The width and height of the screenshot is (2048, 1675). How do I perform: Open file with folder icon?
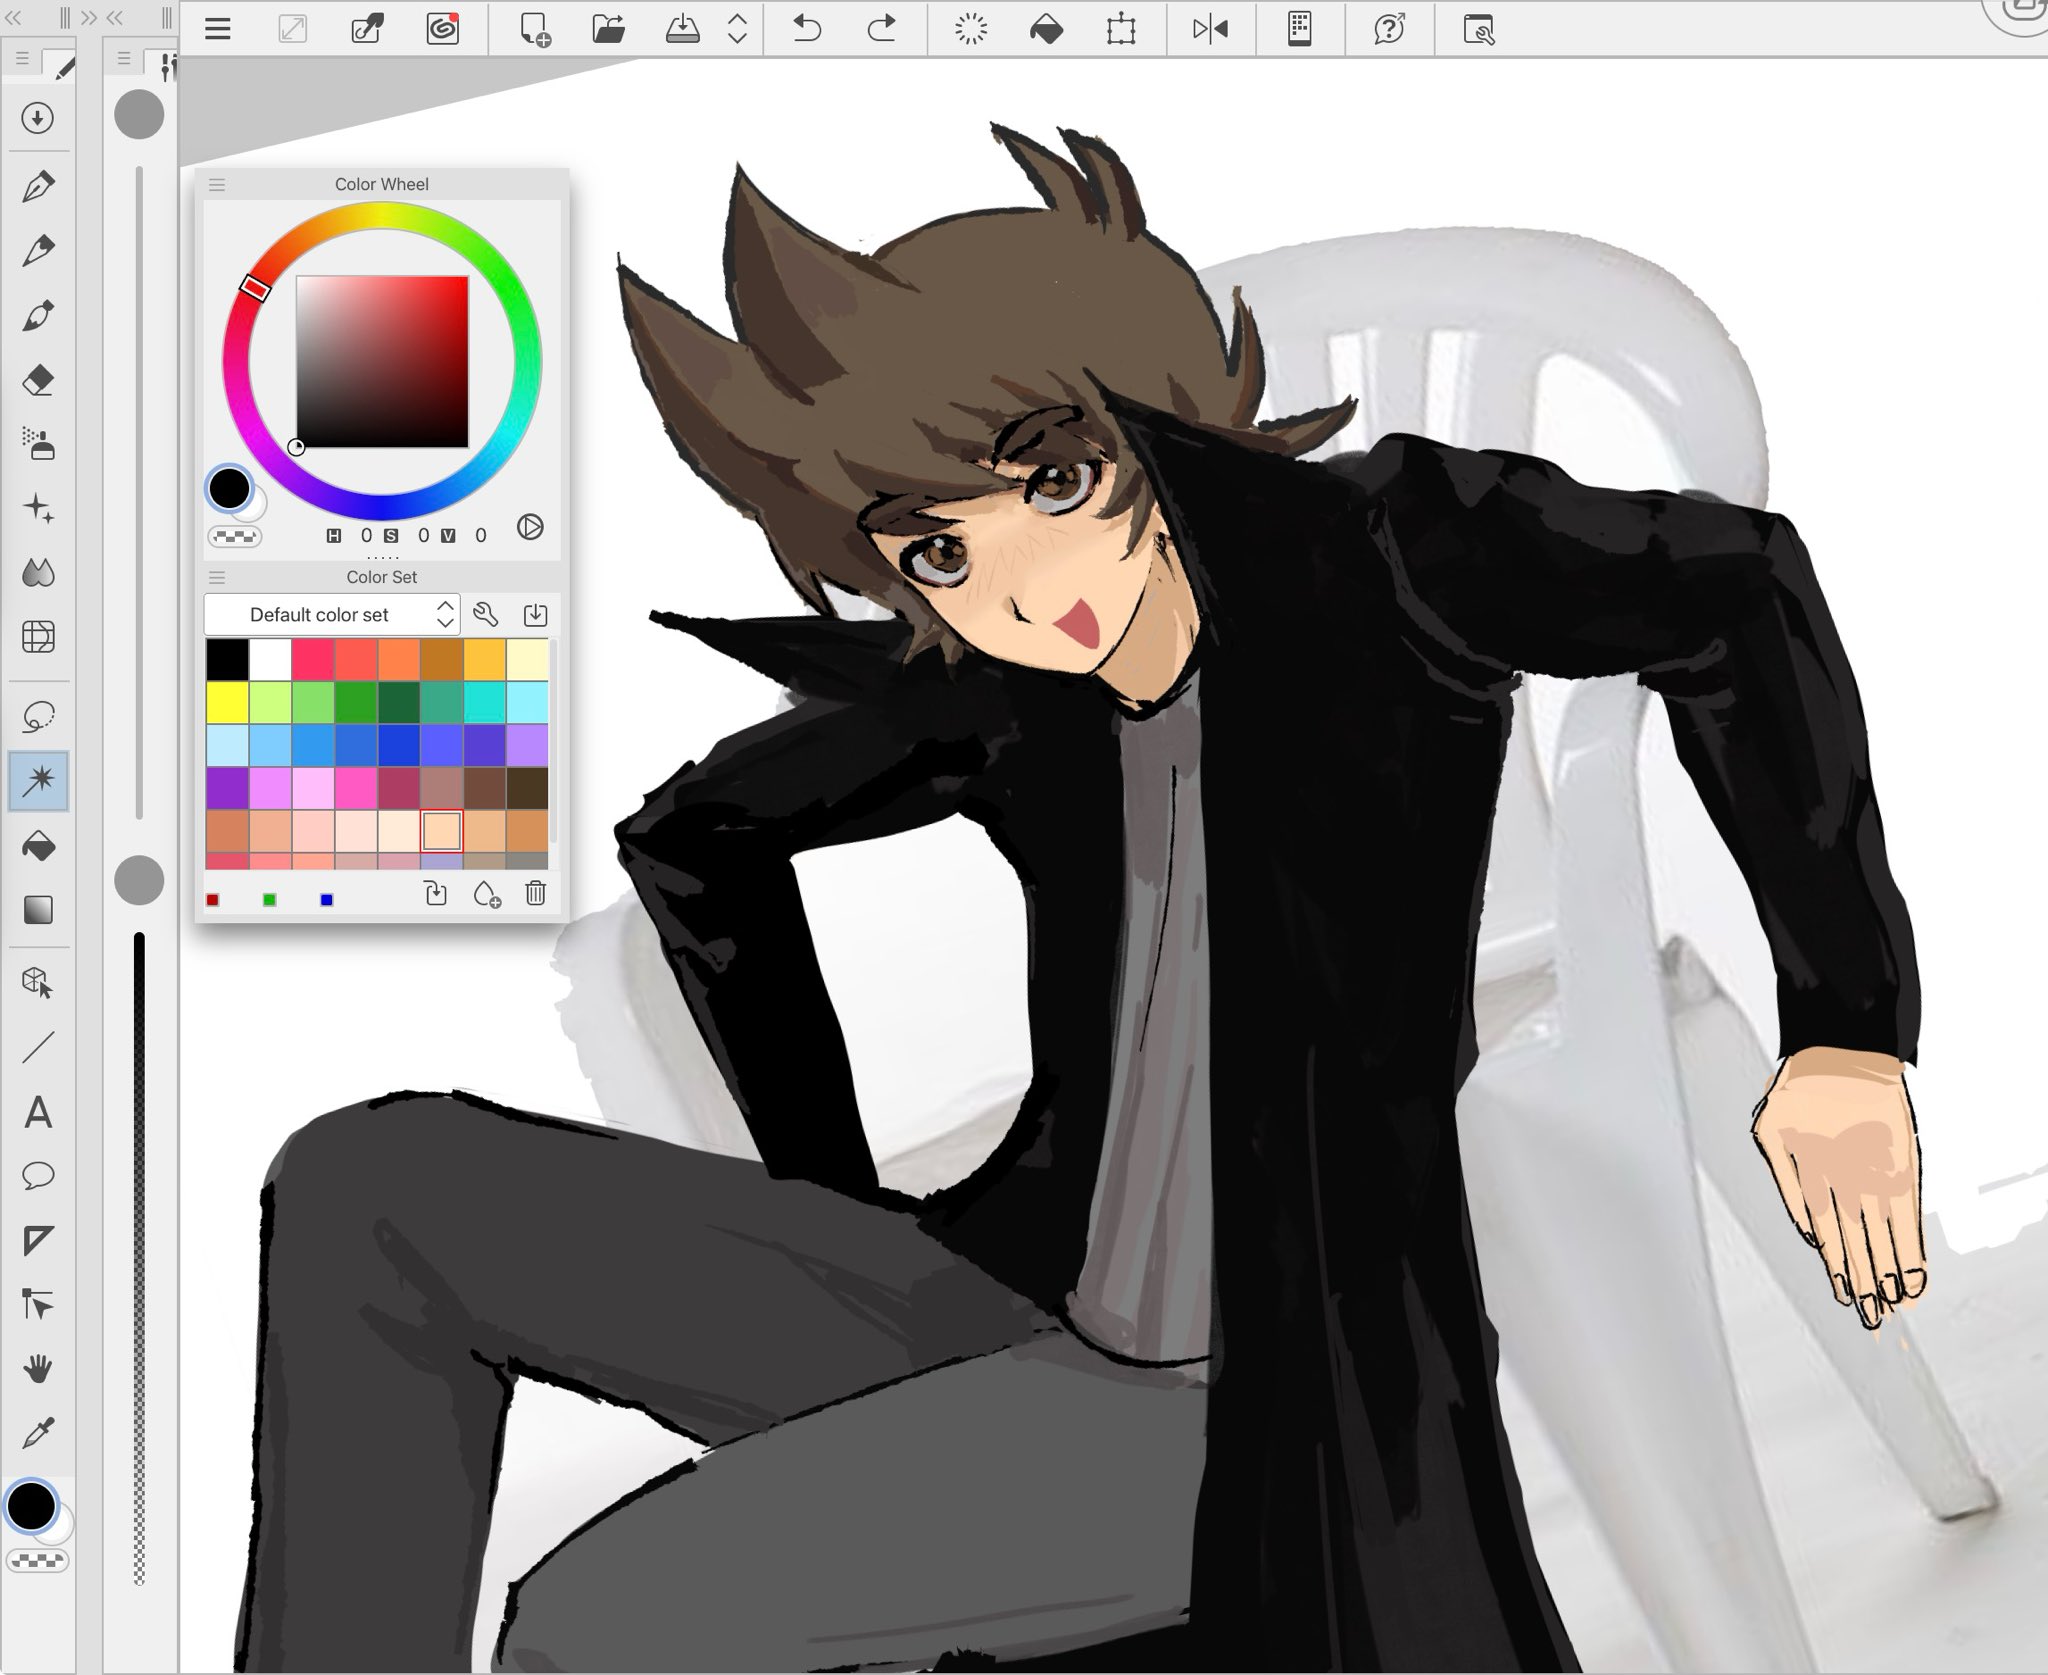(608, 29)
